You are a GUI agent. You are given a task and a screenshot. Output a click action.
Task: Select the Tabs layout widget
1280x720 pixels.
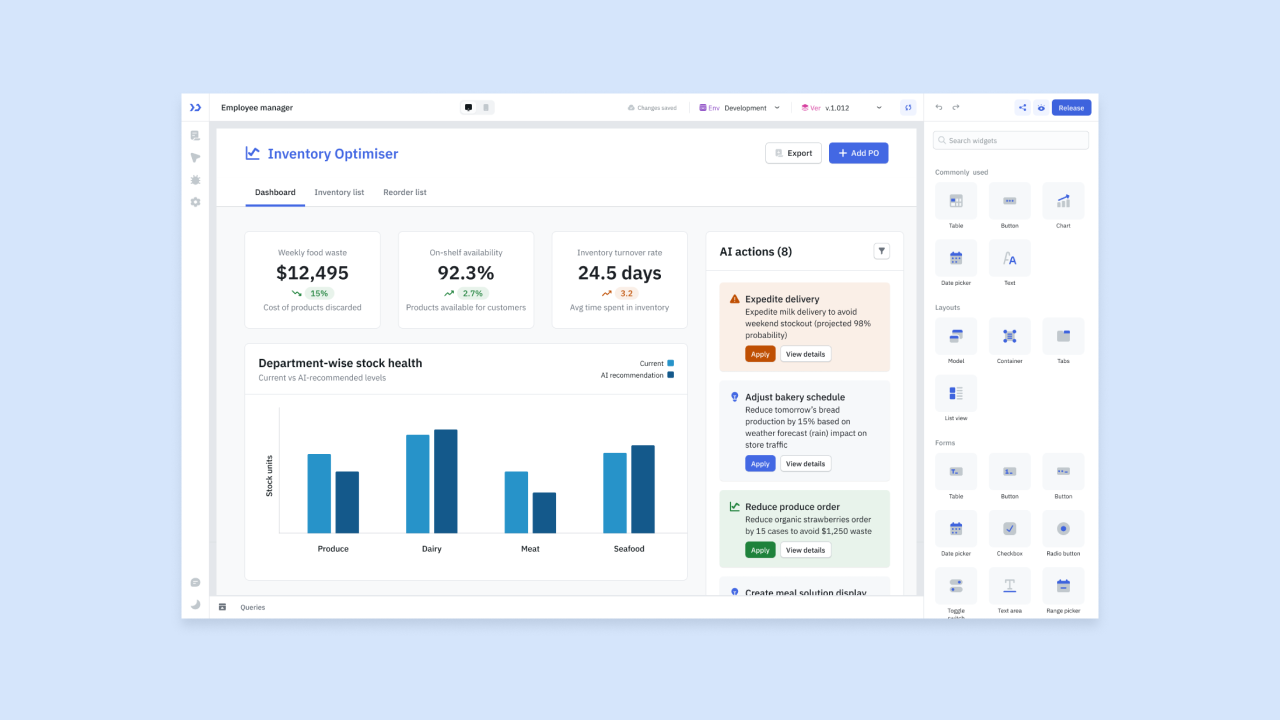tap(1063, 336)
